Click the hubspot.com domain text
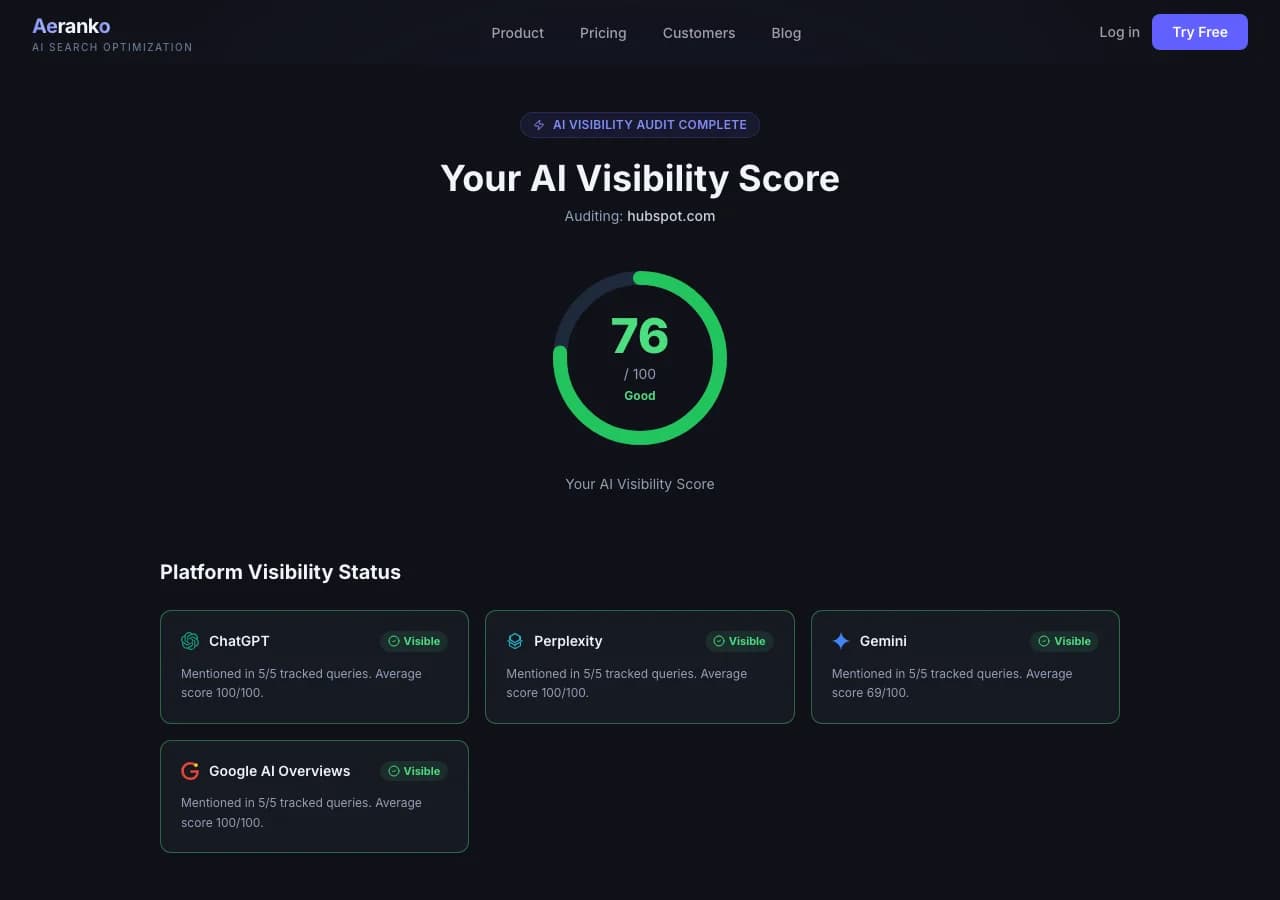 pyautogui.click(x=671, y=216)
